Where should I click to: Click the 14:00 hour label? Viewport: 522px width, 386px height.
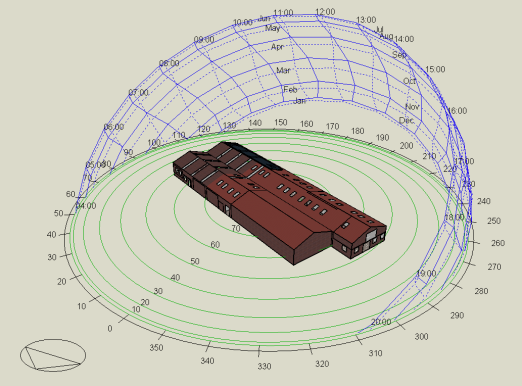(404, 39)
